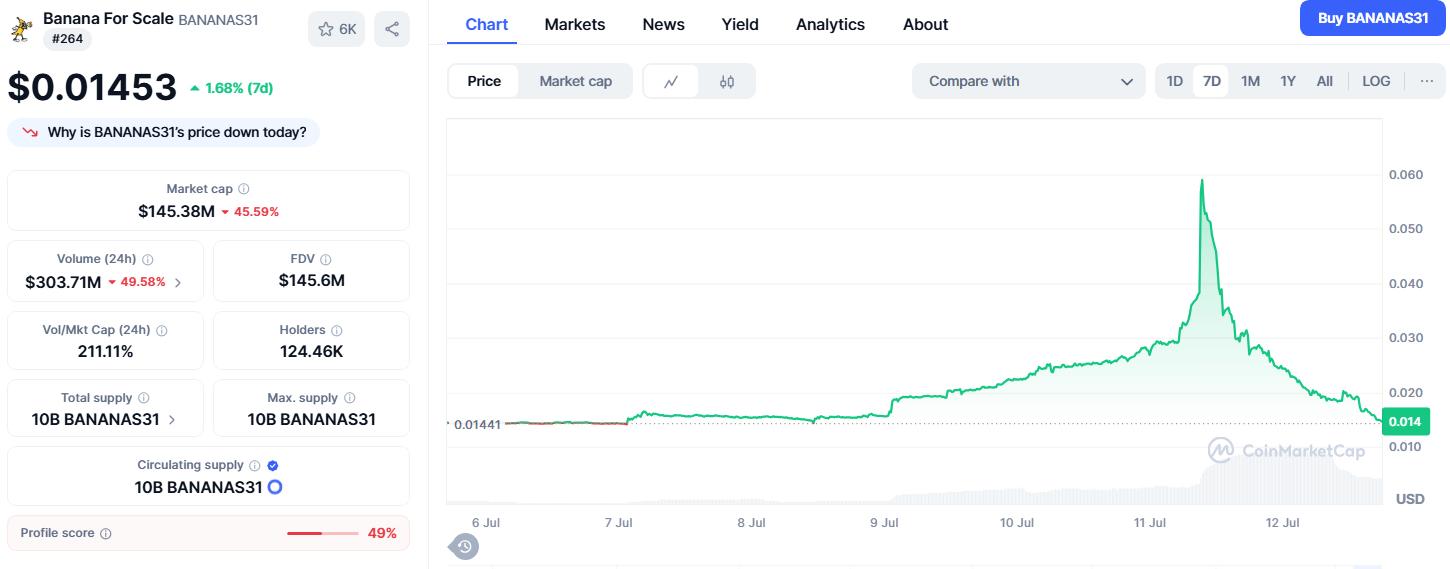Click the 9 Jul date label on chart axis
This screenshot has width=1450, height=569.
[x=884, y=522]
